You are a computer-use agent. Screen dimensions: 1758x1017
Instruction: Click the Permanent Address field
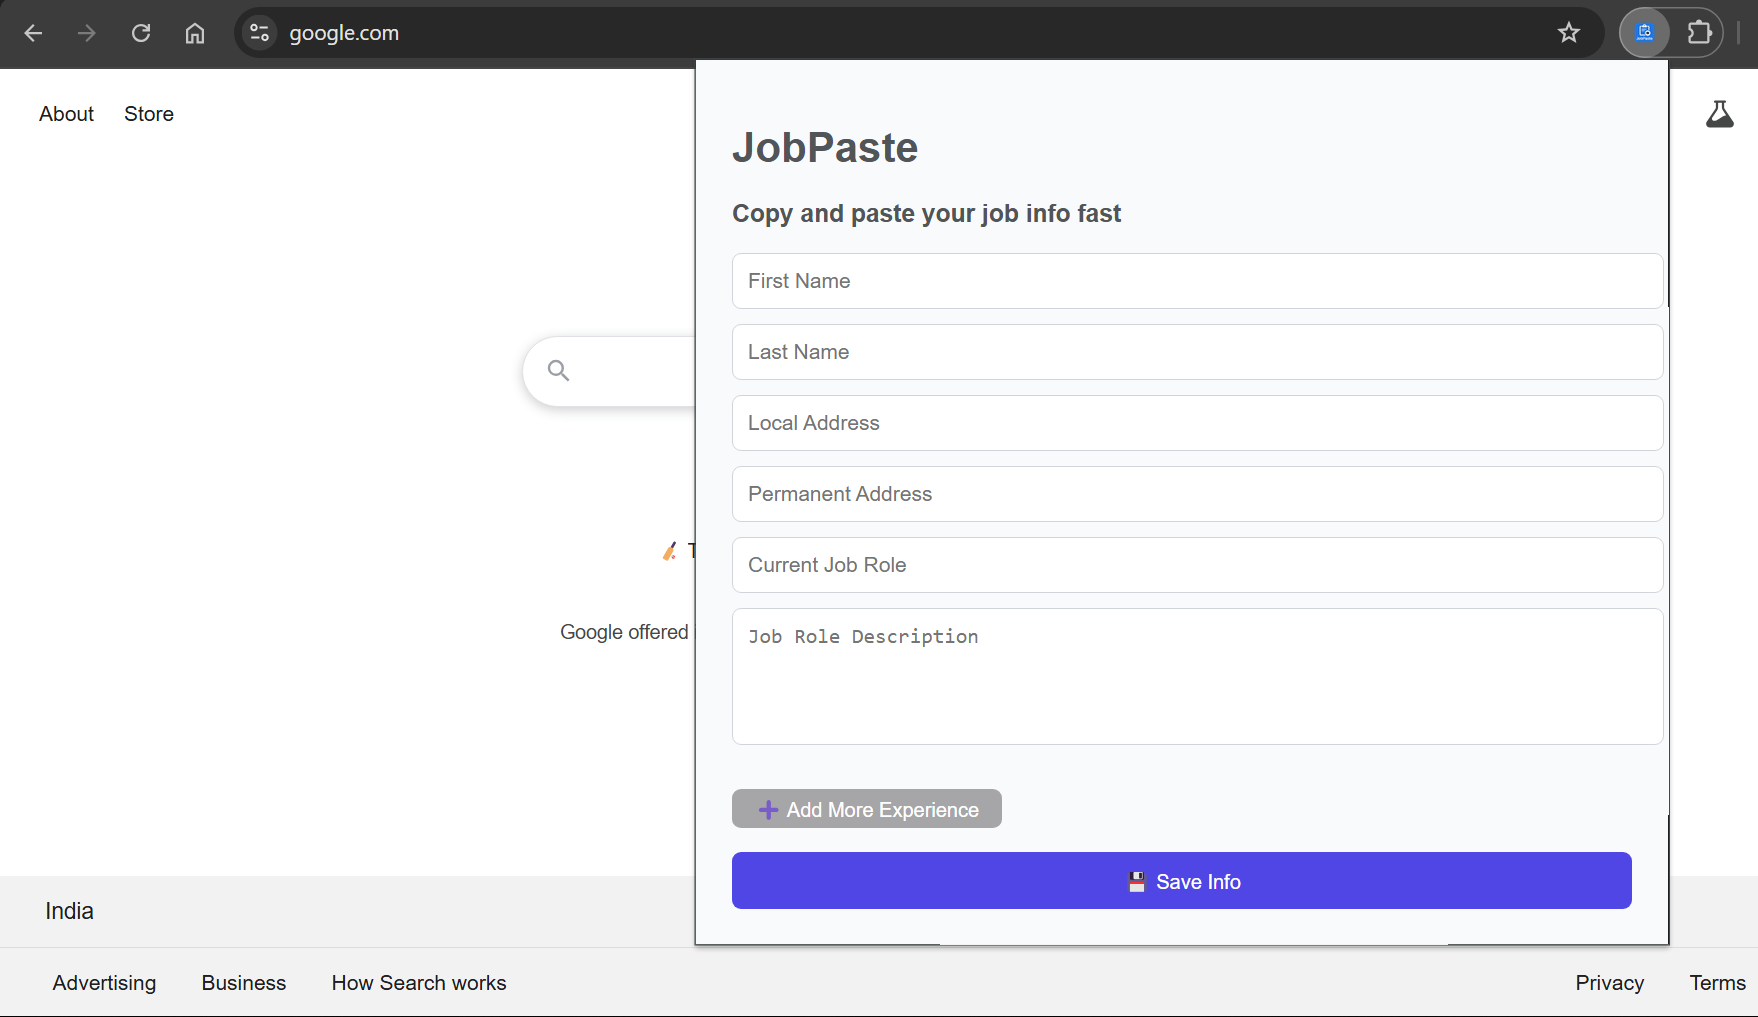pyautogui.click(x=1197, y=494)
